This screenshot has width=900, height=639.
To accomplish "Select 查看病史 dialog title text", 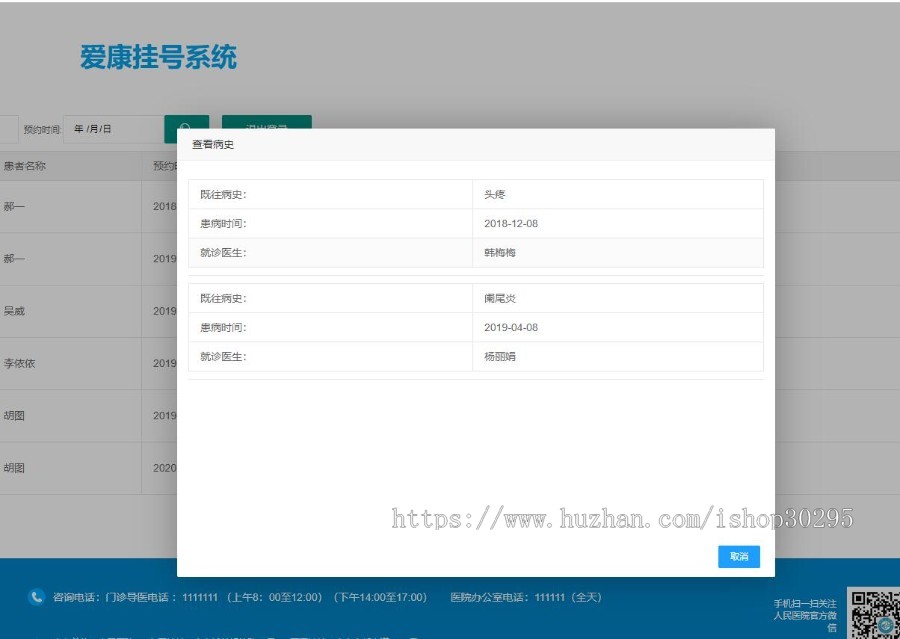I will (213, 144).
